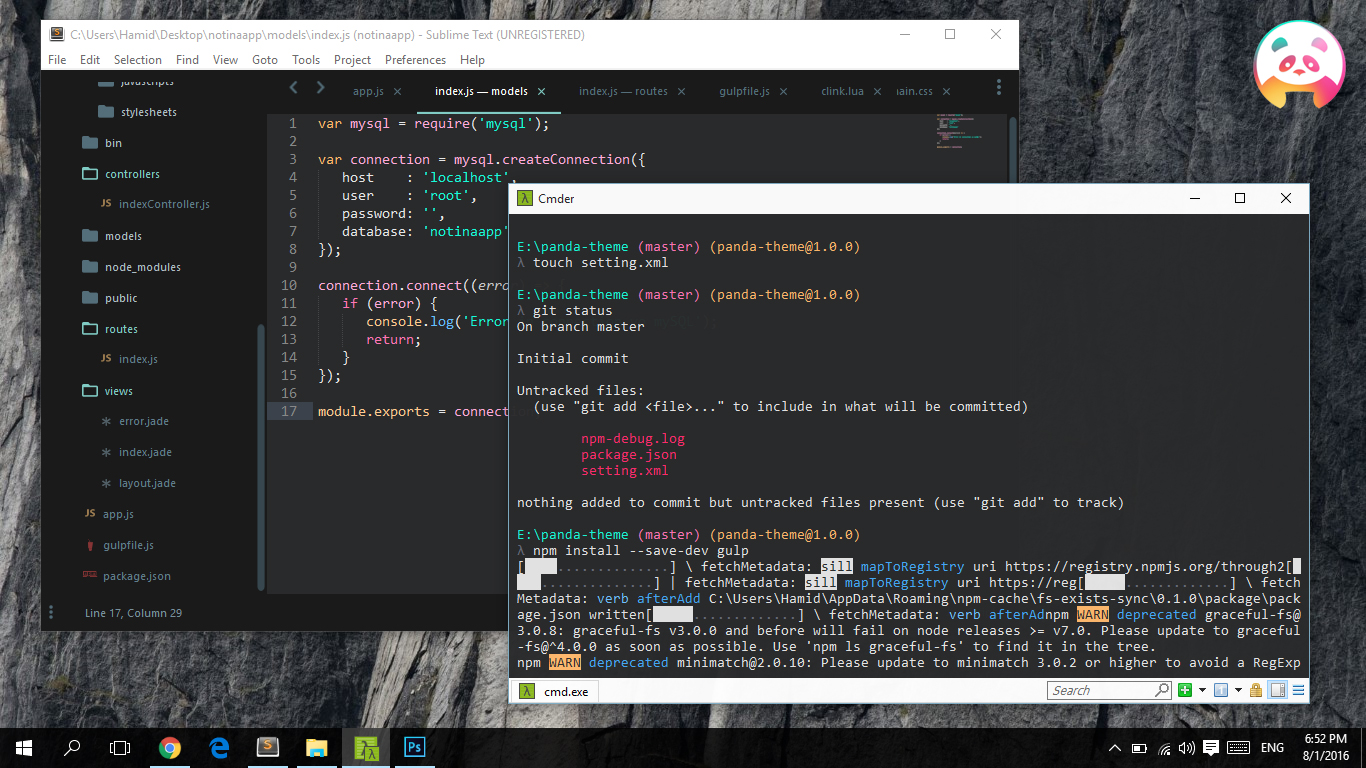Image resolution: width=1366 pixels, height=768 pixels.
Task: Click magnifier icon in Cmder search box
Action: [x=1162, y=690]
